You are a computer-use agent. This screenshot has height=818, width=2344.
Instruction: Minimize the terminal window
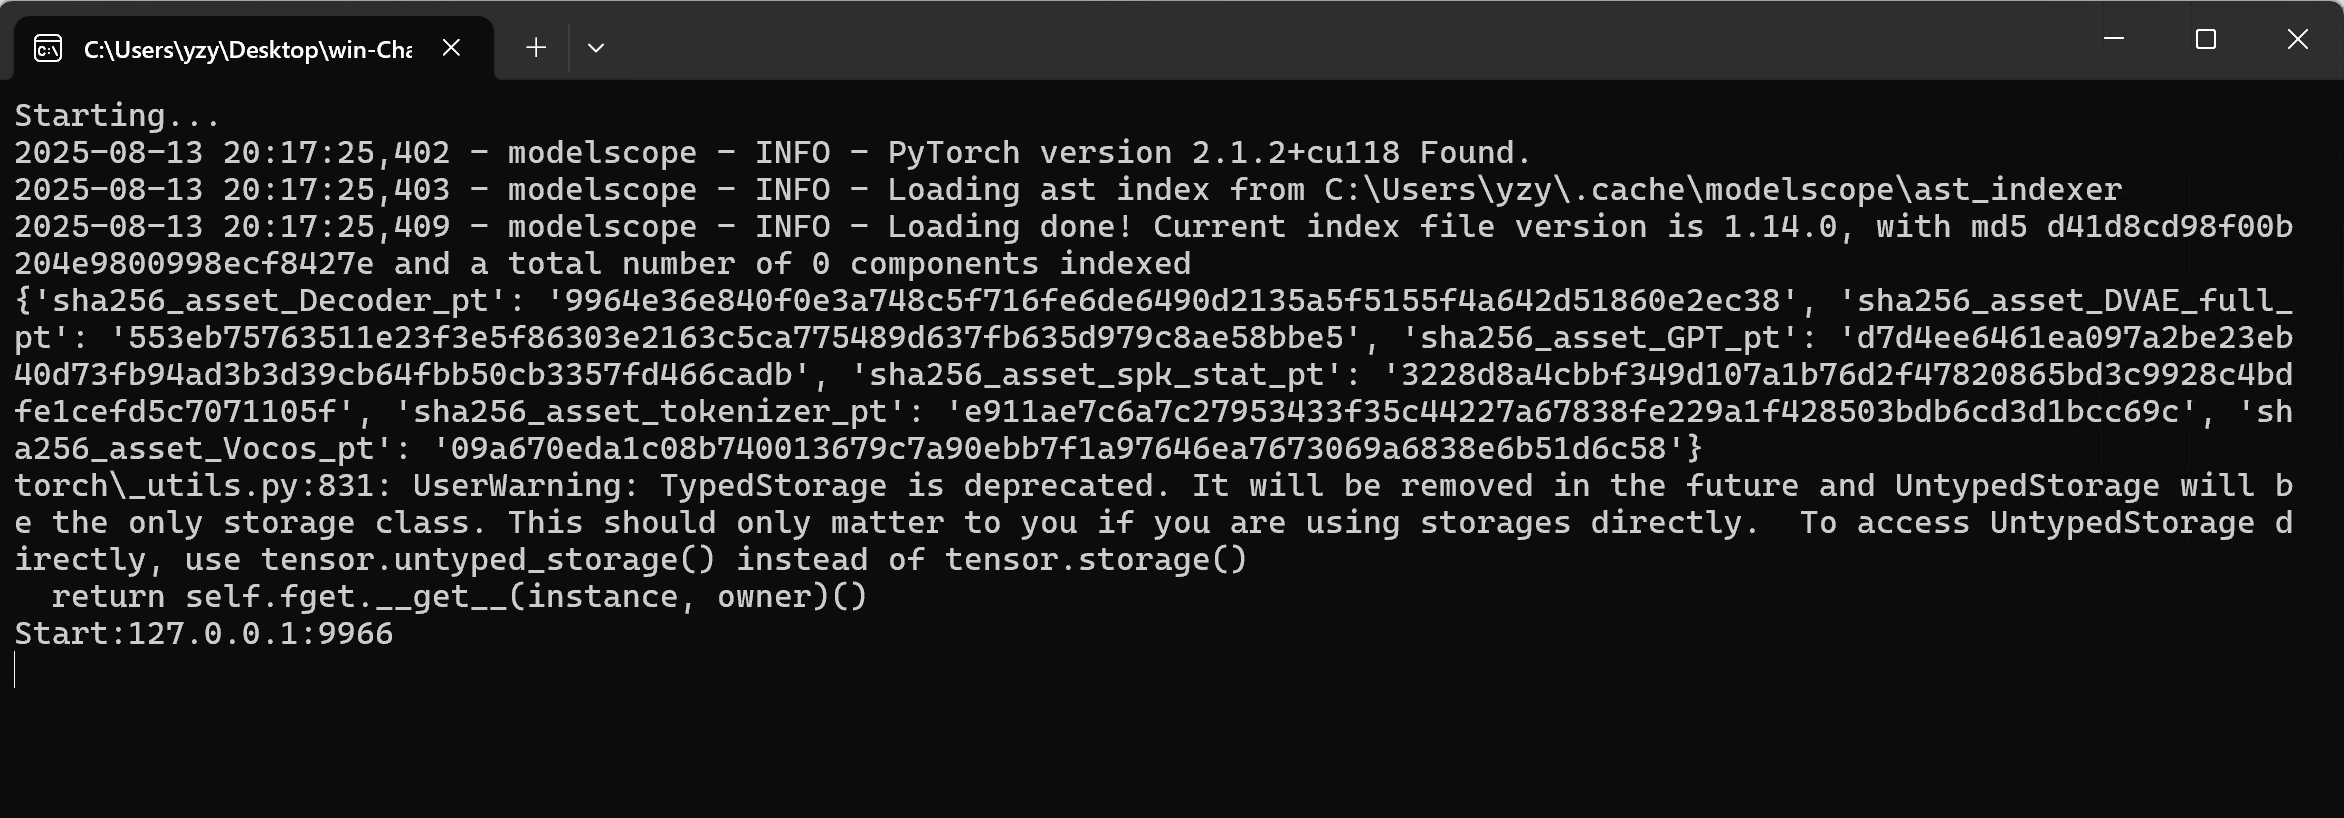[2114, 39]
